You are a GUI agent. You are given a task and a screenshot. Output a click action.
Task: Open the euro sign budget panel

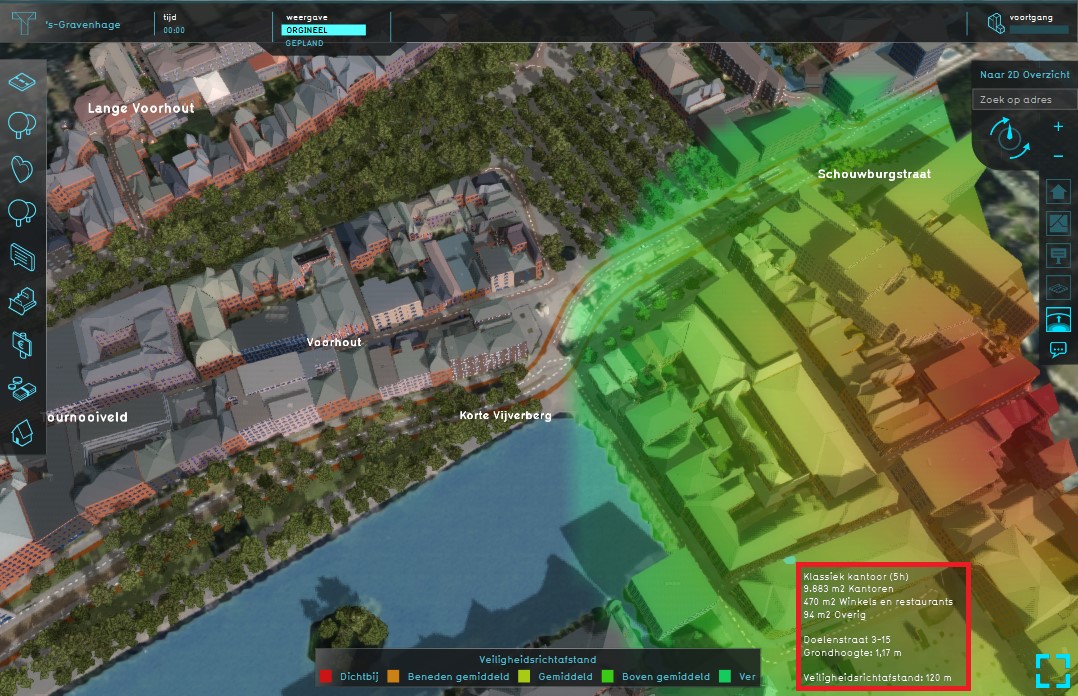(22, 343)
